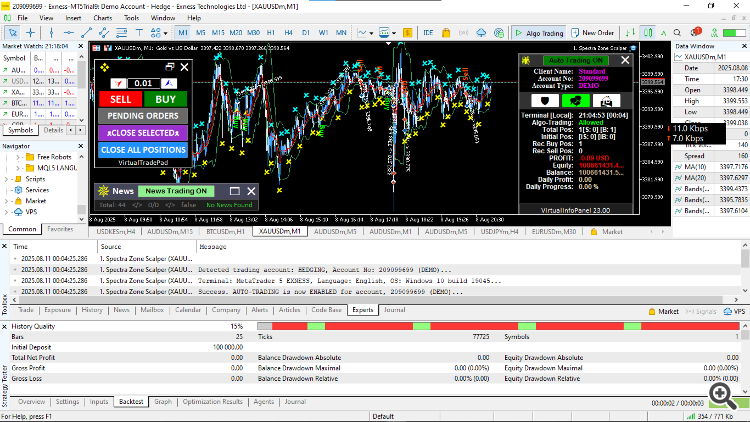Select the trendline drawing tool

click(x=87, y=33)
